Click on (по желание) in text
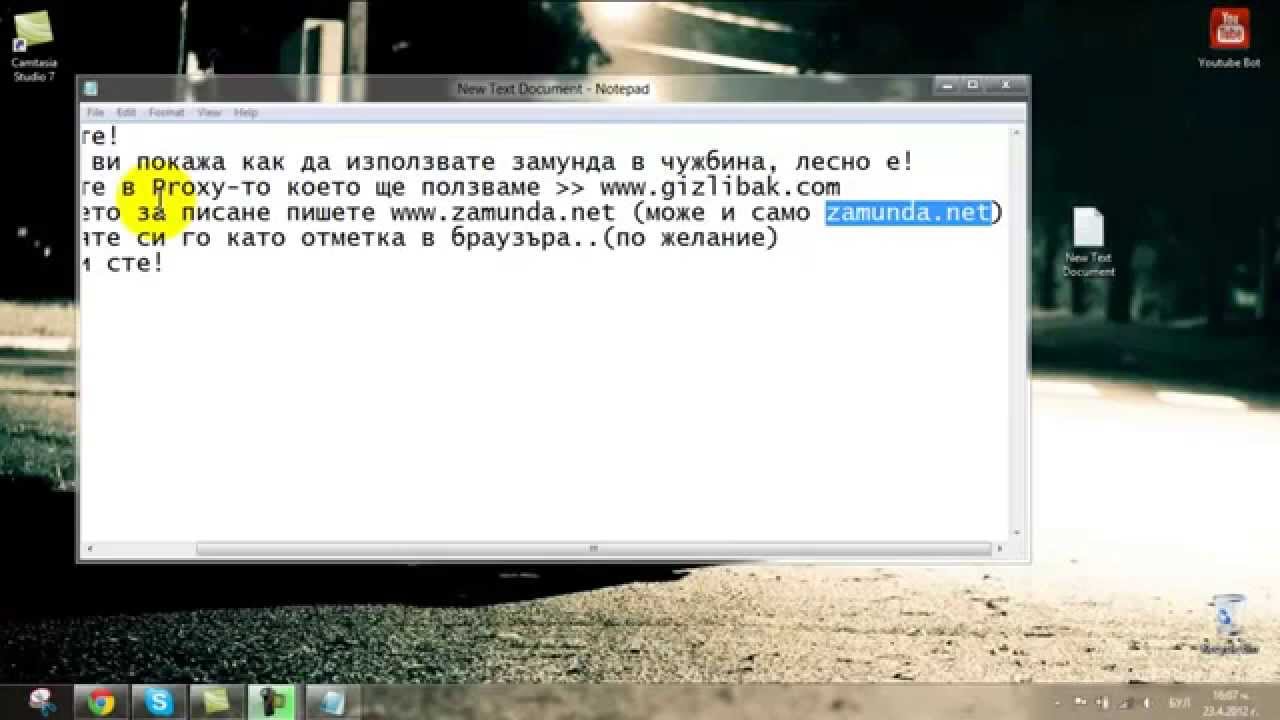 [690, 238]
